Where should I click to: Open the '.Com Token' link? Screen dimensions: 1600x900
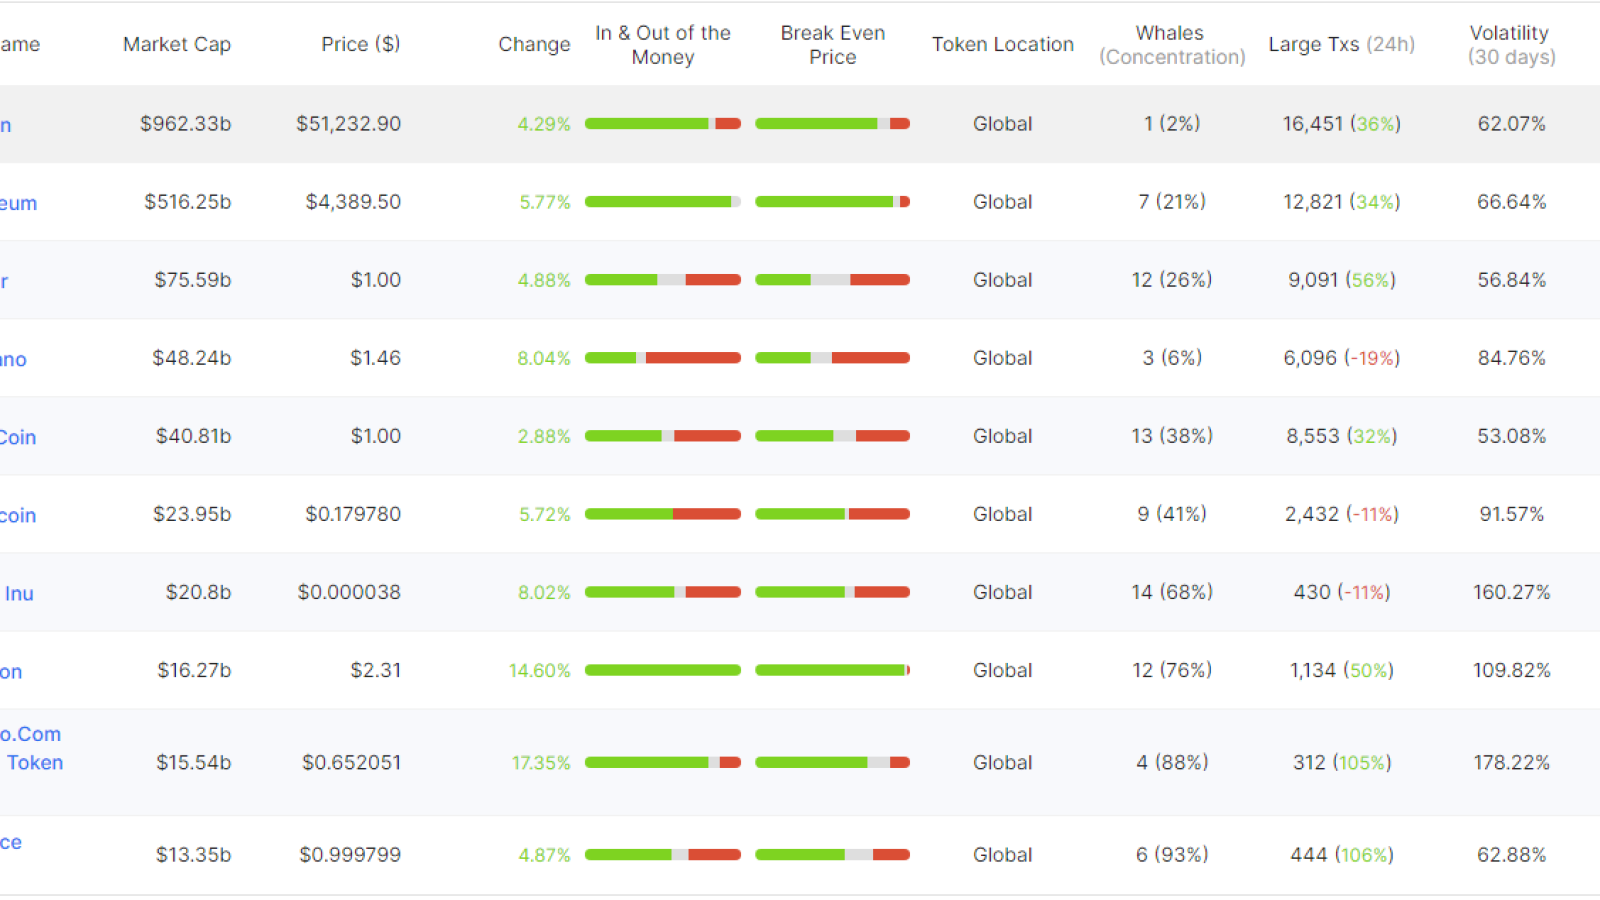pyautogui.click(x=31, y=748)
